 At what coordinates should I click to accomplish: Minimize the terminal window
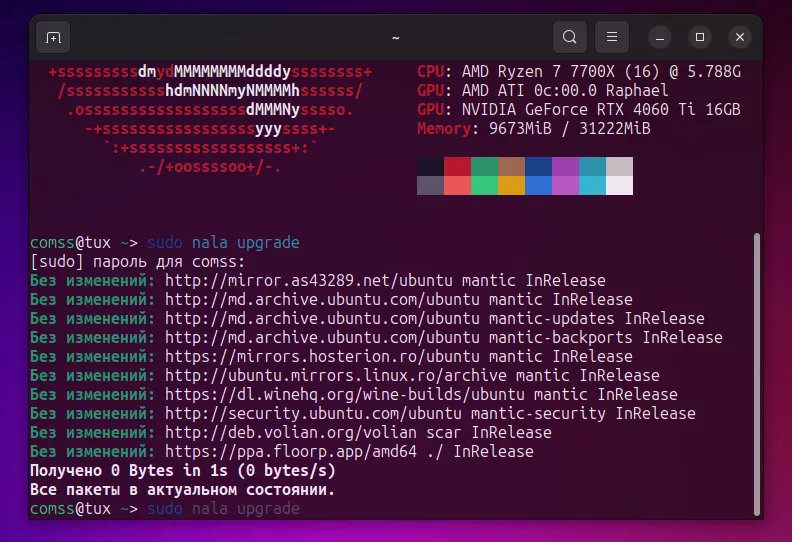point(660,37)
